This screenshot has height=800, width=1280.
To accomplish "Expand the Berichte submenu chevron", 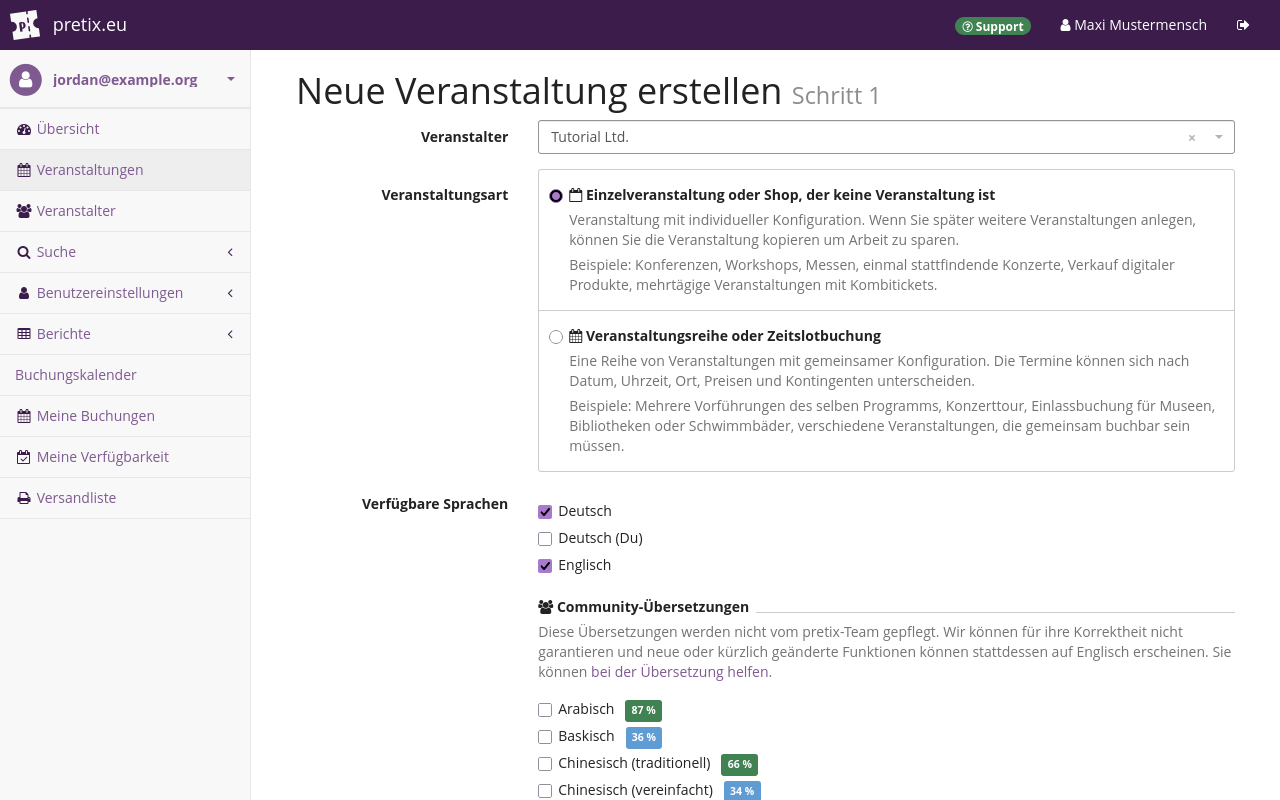I will pyautogui.click(x=230, y=334).
